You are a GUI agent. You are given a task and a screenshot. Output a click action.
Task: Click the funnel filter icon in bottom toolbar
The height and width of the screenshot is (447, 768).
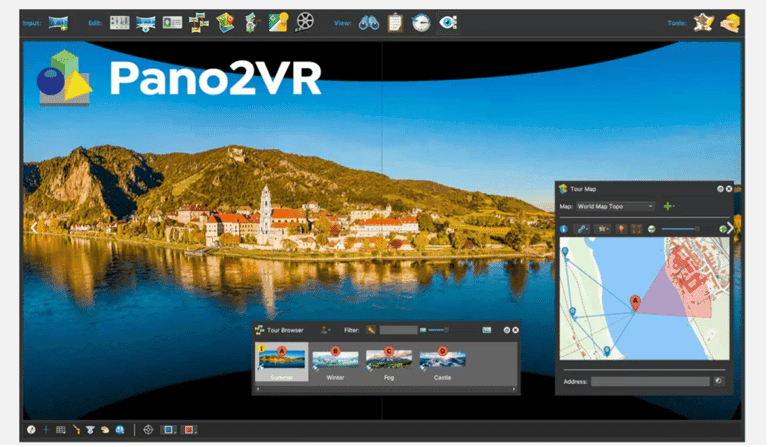point(90,430)
